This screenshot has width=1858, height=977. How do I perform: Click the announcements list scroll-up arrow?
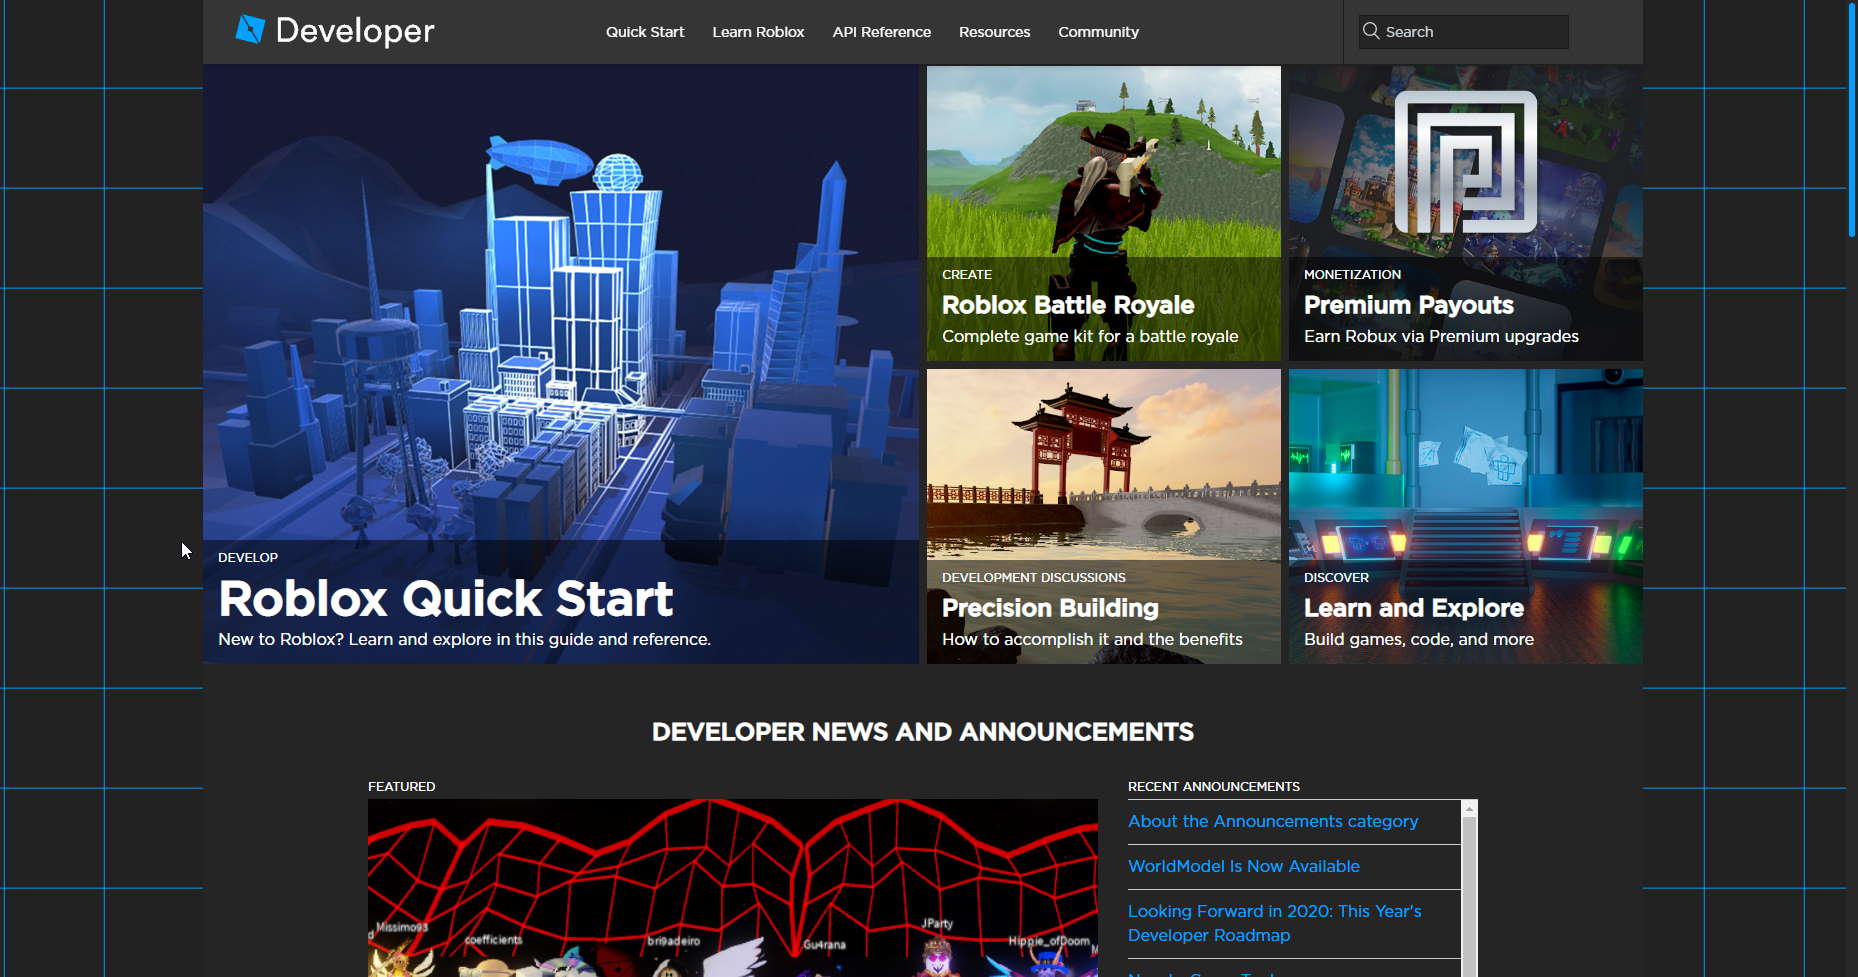pyautogui.click(x=1469, y=808)
